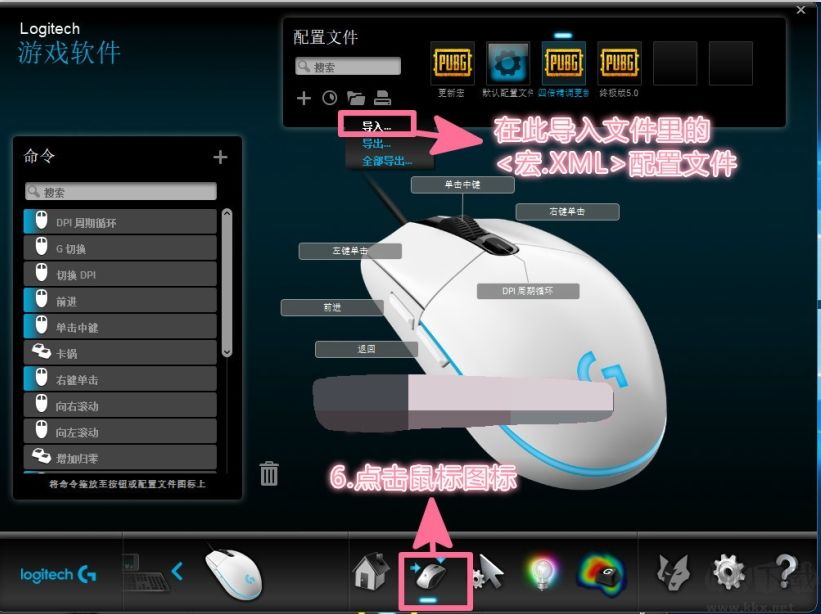The width and height of the screenshot is (821, 614).
Task: Open the input heatmap icon
Action: point(601,574)
